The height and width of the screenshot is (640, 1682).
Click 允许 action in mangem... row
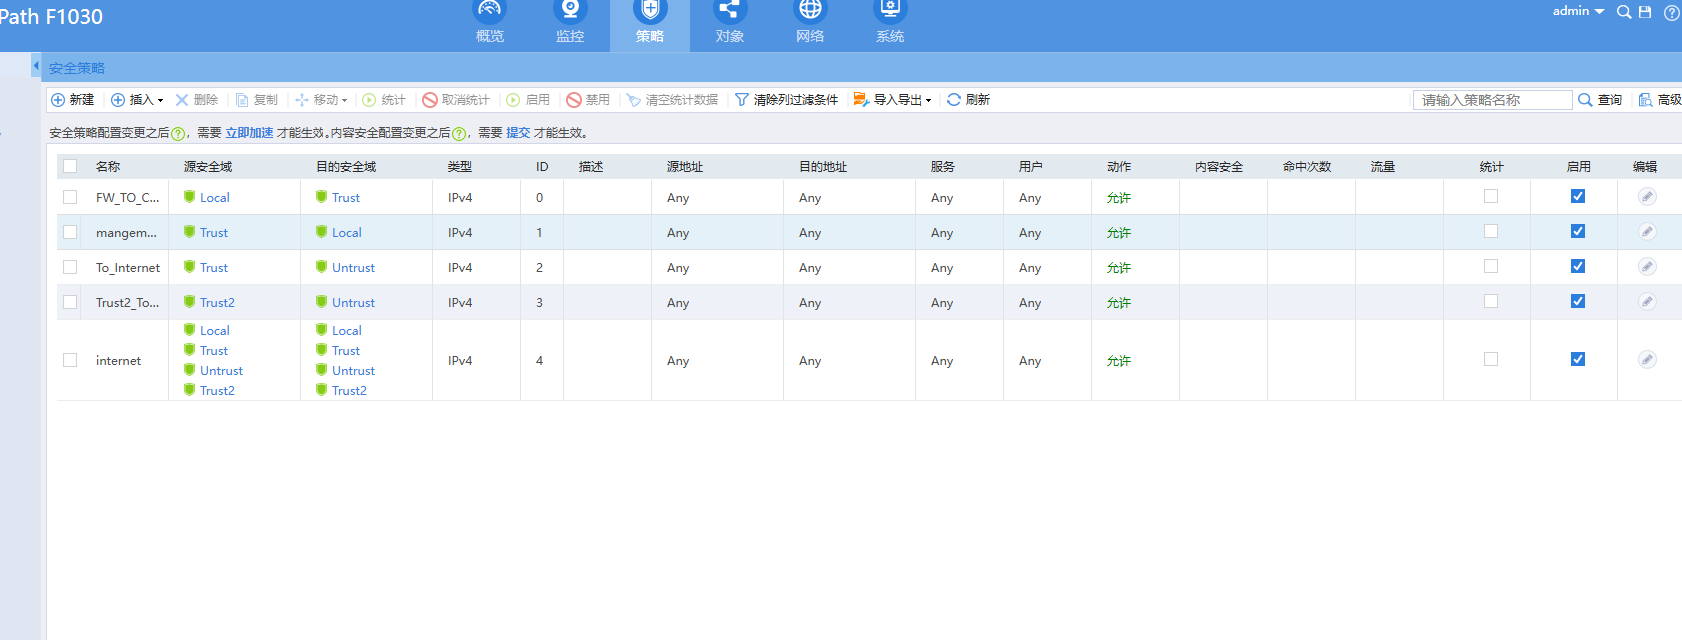[1119, 233]
